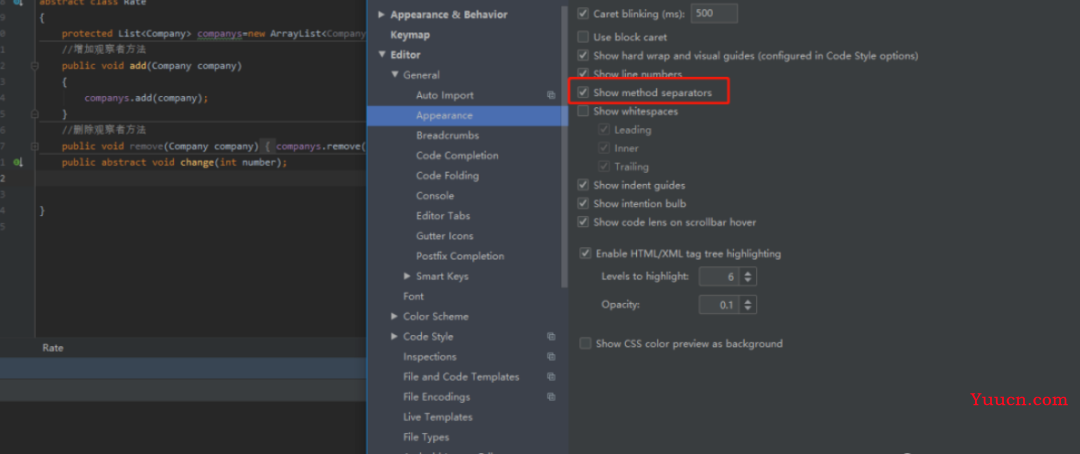Open Editor Tabs settings
The image size is (1080, 454).
pos(443,216)
